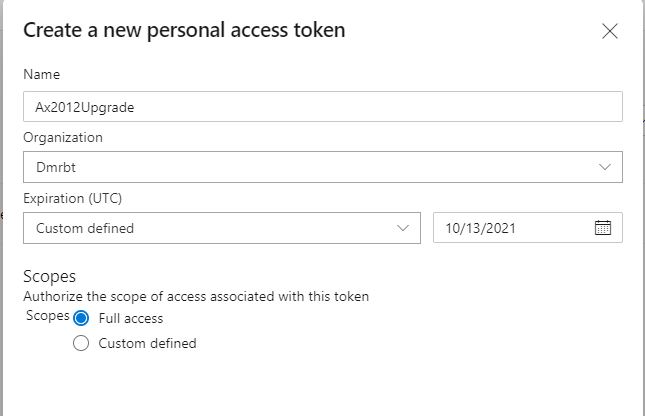Click the large Scopes section heading

click(49, 276)
